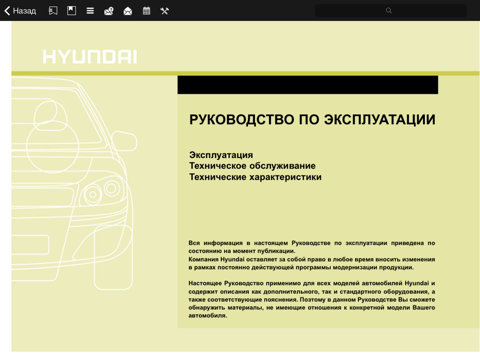Click the black title banner
The width and height of the screenshot is (480, 360).
point(308,85)
